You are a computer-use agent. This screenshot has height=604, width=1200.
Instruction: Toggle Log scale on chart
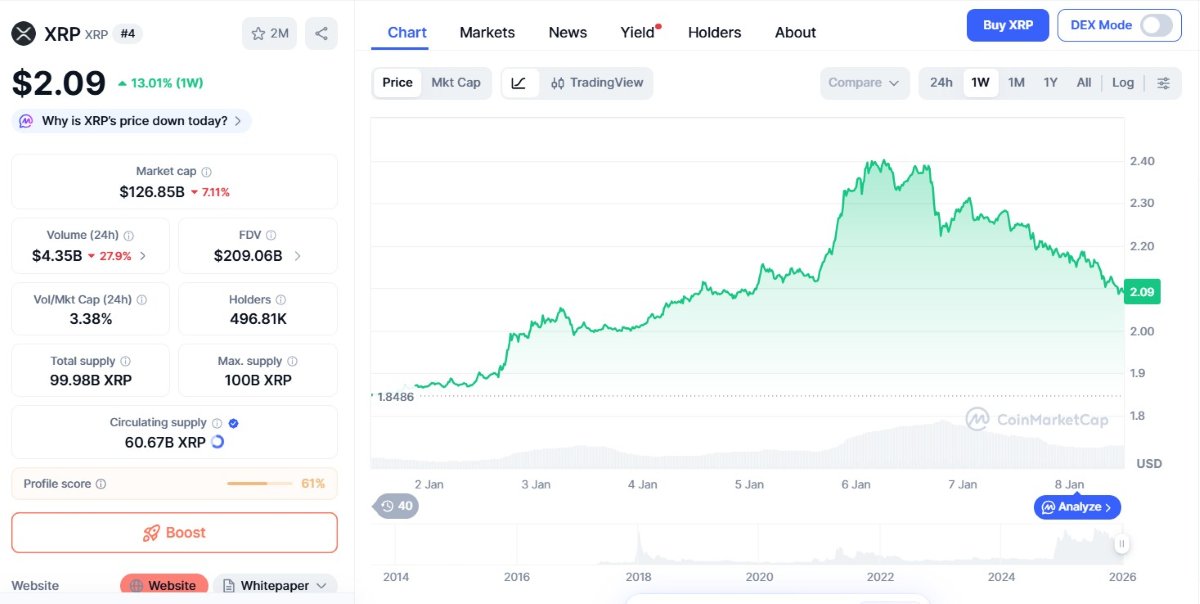pos(1123,83)
